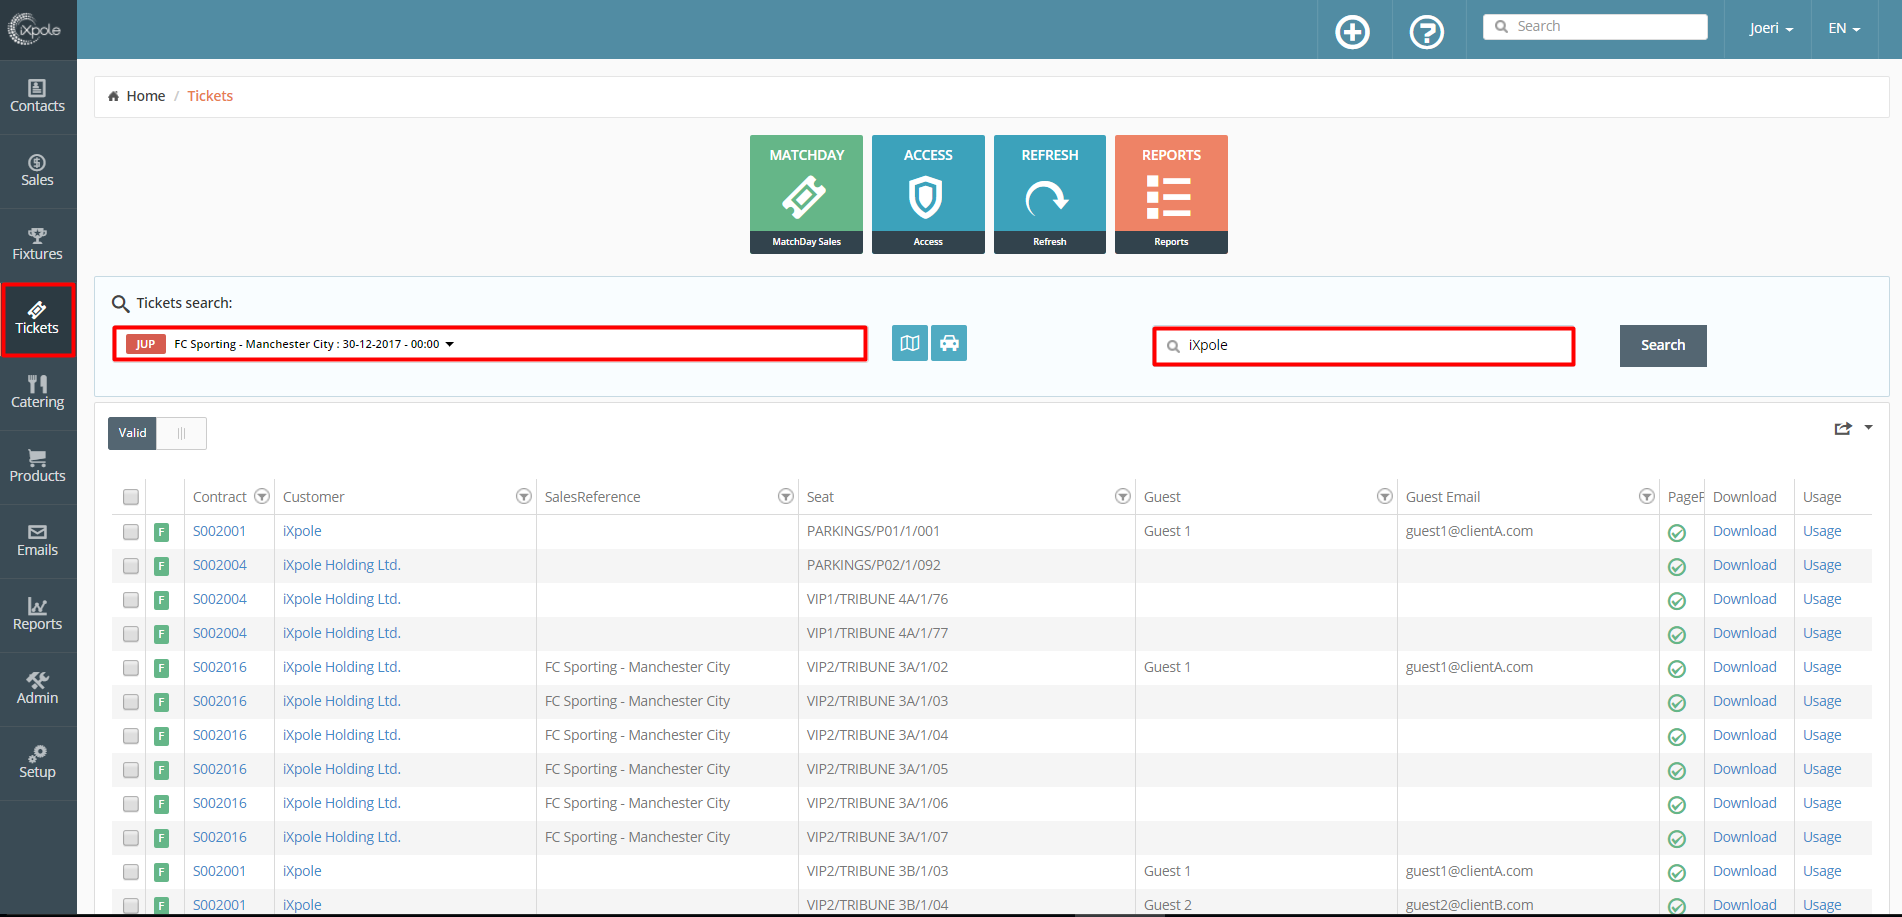
Task: Click the F badge of PARKINGS/P01/1/001 row
Action: point(161,532)
